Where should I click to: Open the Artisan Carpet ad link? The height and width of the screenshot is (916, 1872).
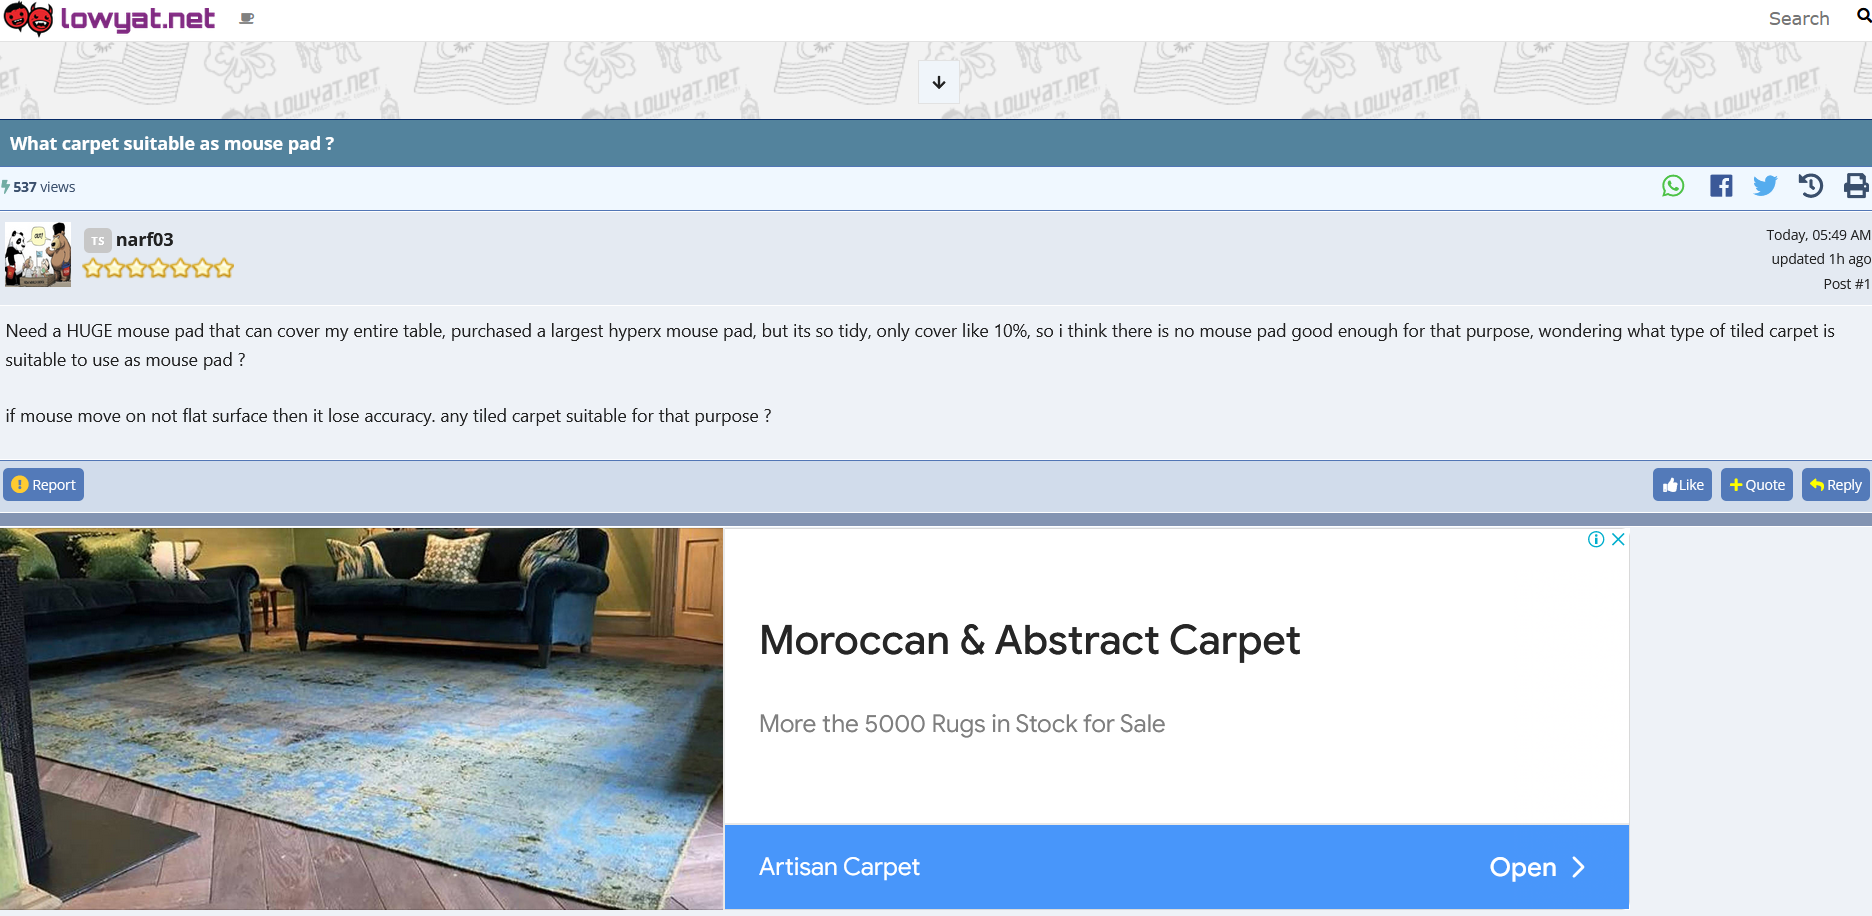(840, 867)
